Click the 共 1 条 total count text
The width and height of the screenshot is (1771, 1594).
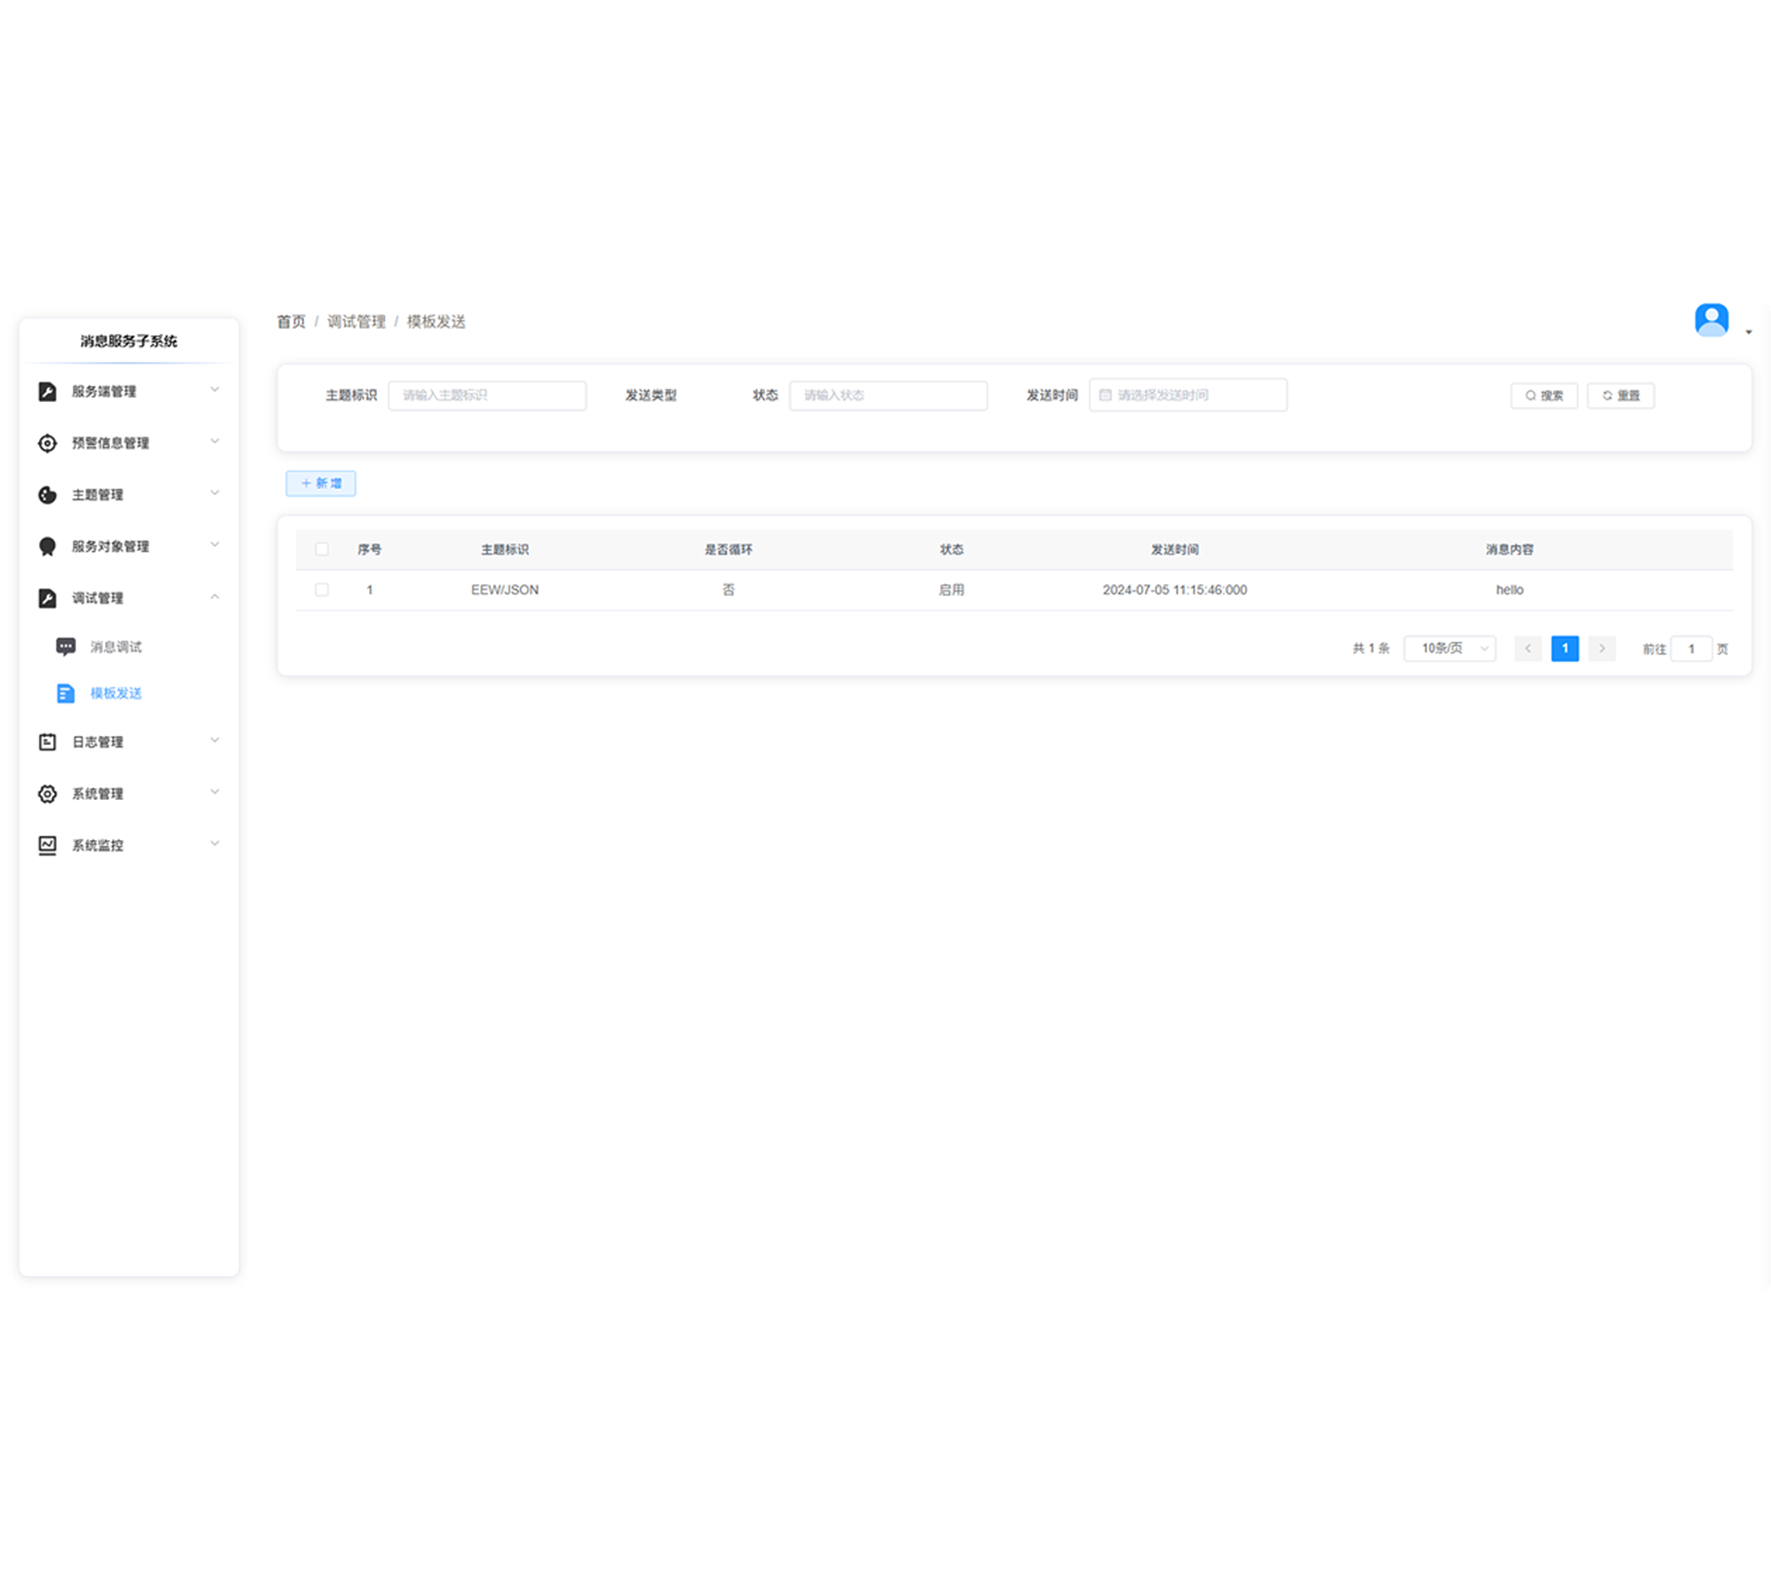pyautogui.click(x=1371, y=649)
